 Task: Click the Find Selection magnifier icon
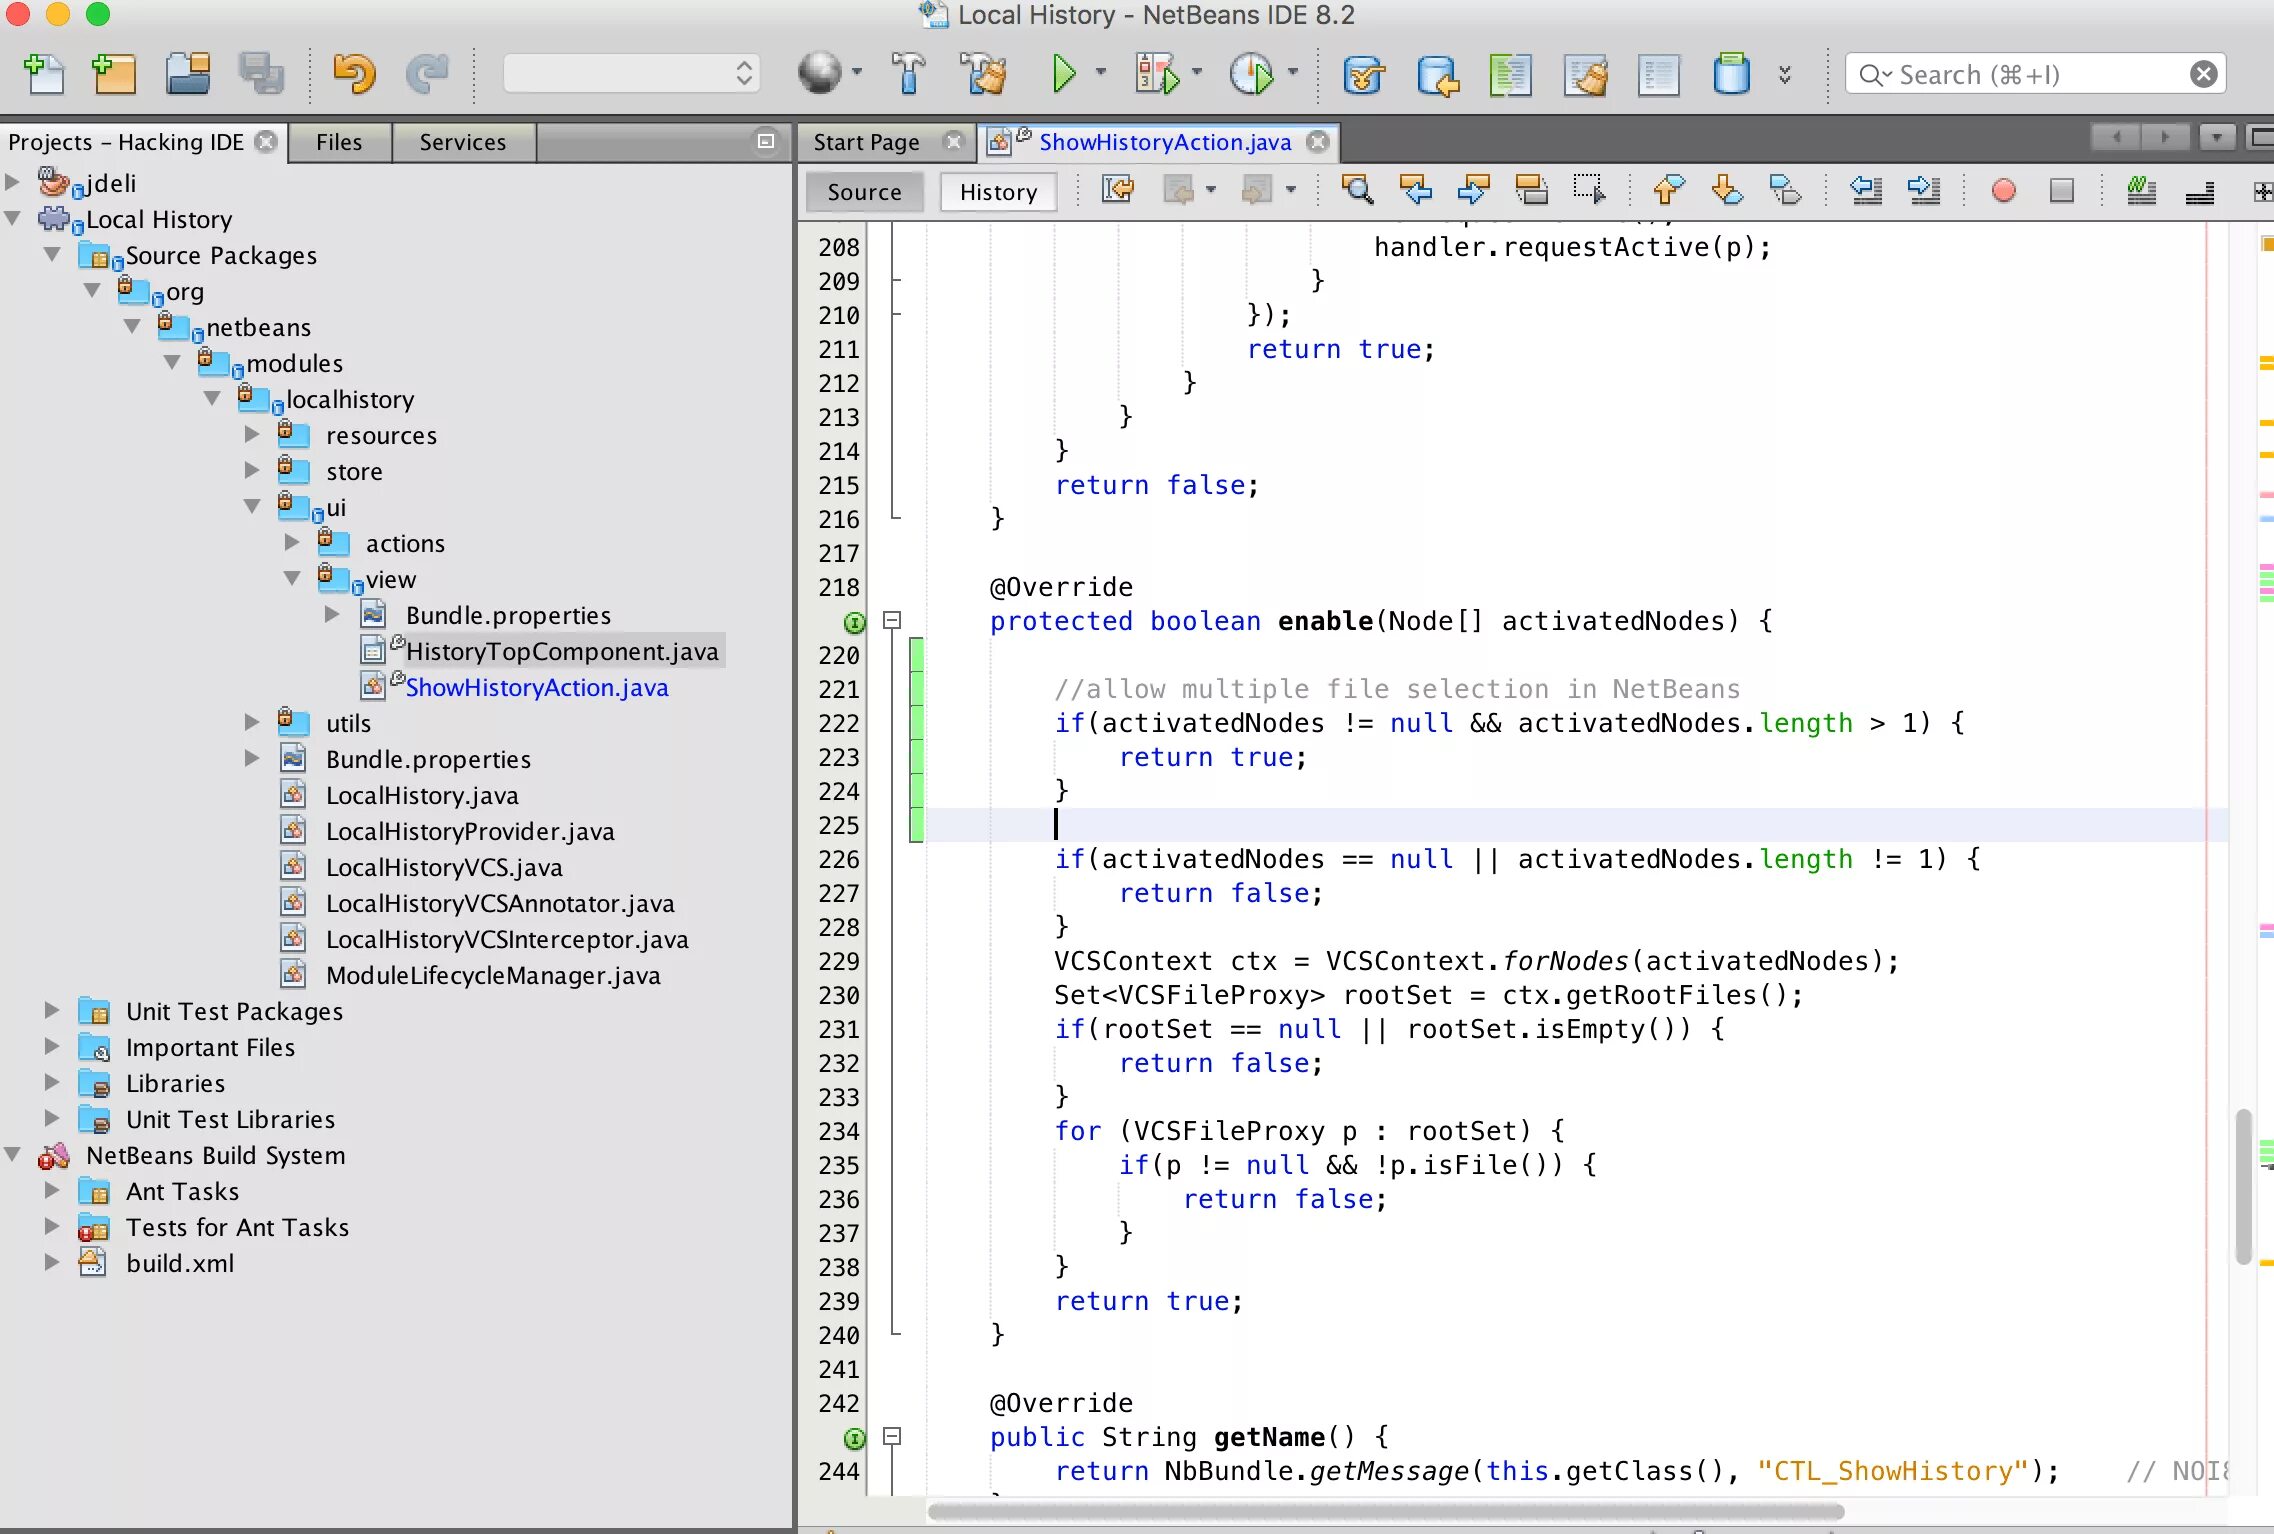[x=1357, y=190]
